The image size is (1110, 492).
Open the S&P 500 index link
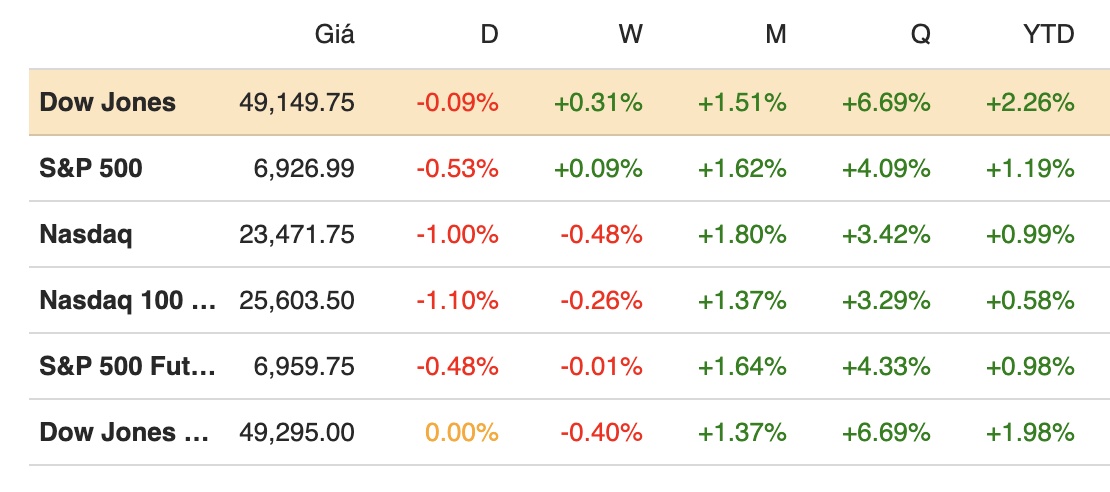click(x=91, y=168)
